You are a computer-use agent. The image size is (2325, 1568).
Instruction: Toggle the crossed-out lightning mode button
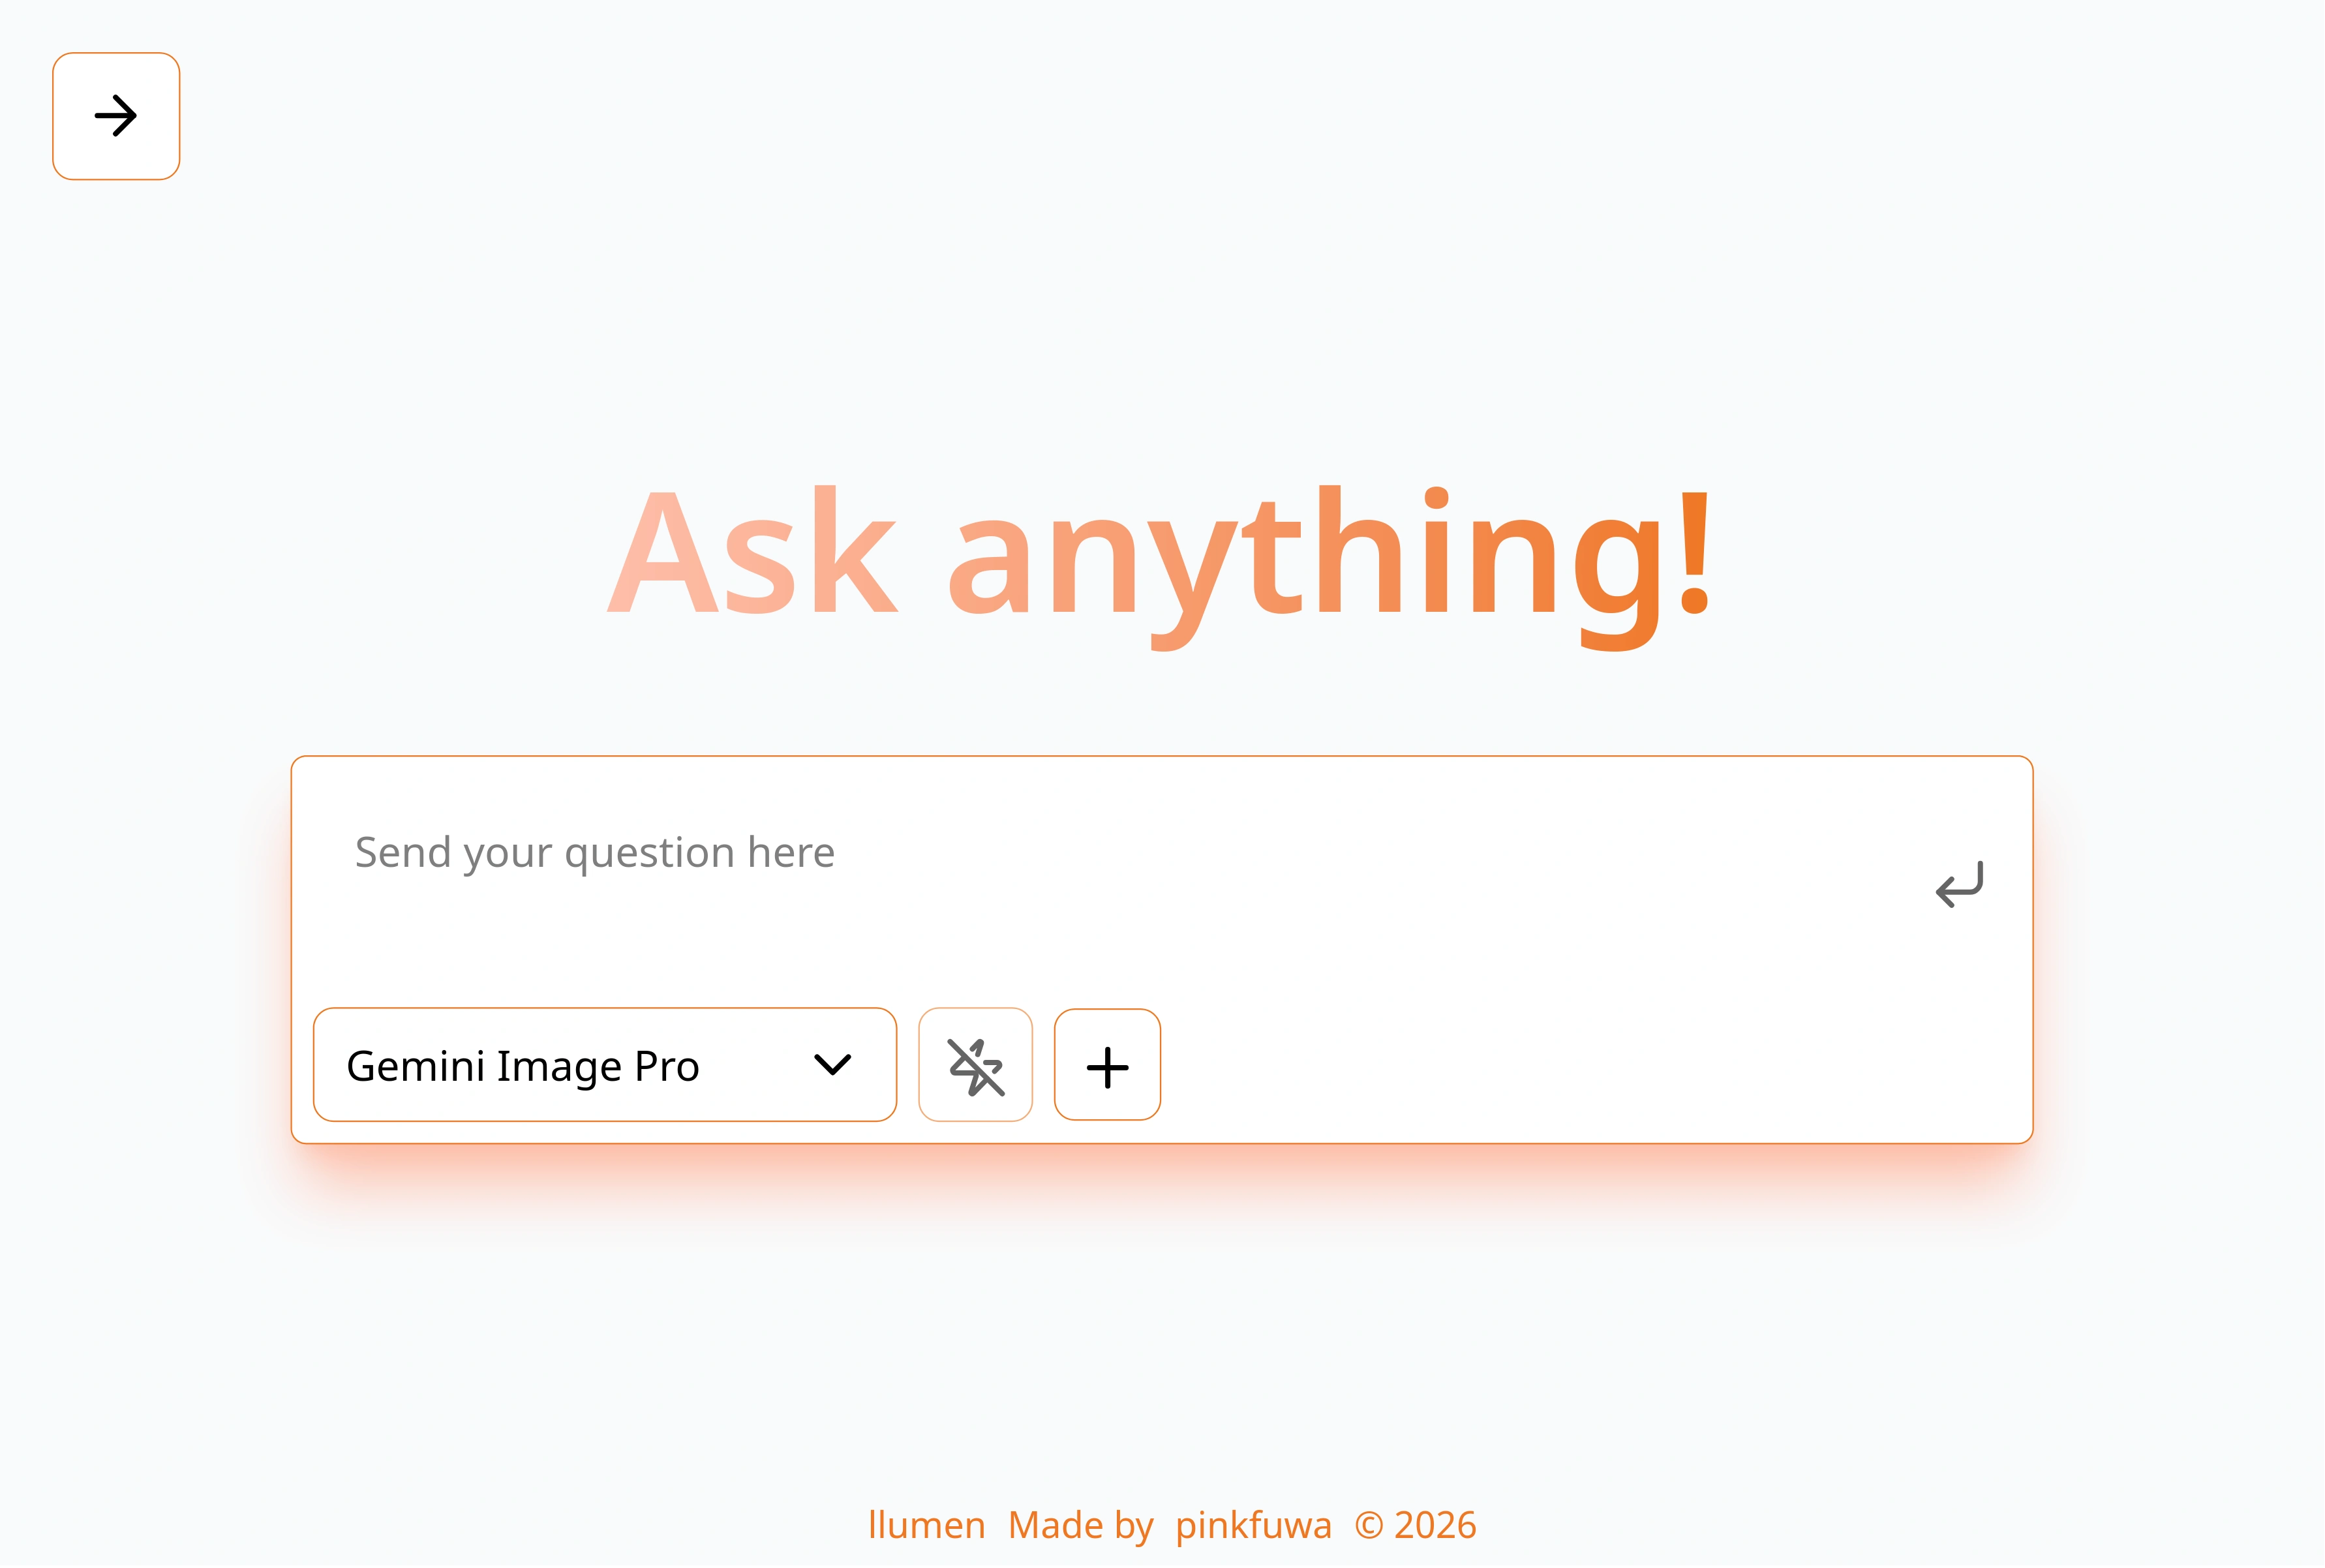975,1066
